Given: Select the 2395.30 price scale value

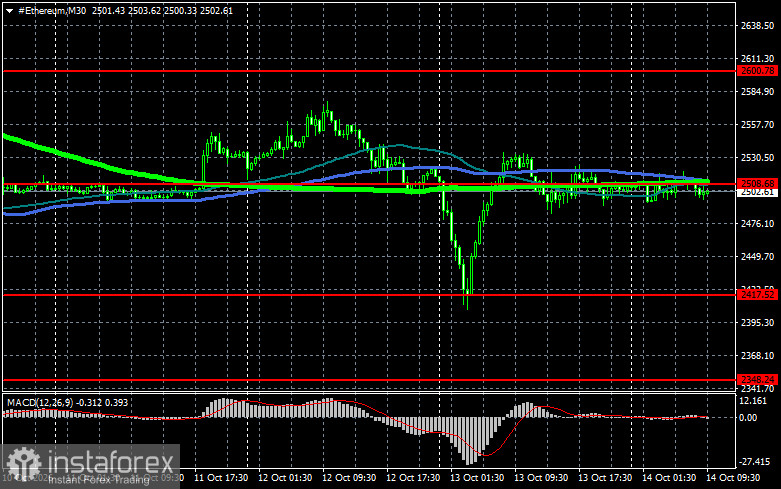Looking at the screenshot, I should coord(757,323).
